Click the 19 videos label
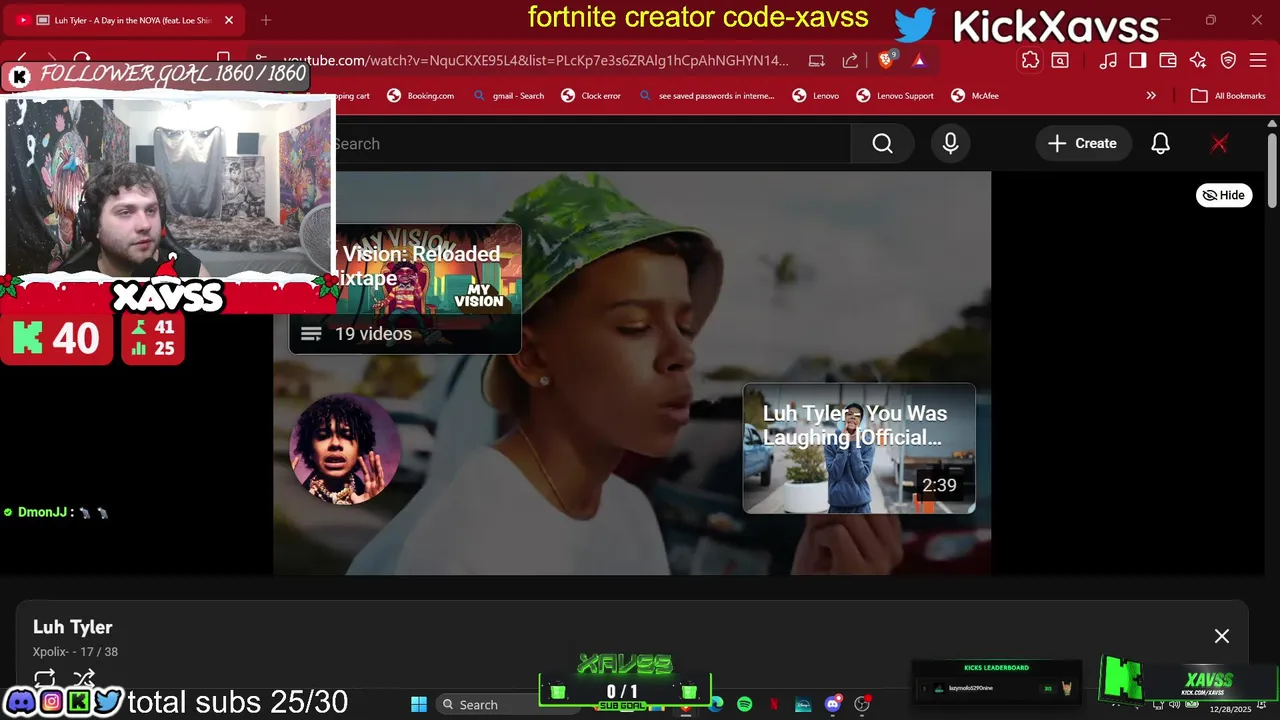The width and height of the screenshot is (1280, 720). (x=373, y=334)
